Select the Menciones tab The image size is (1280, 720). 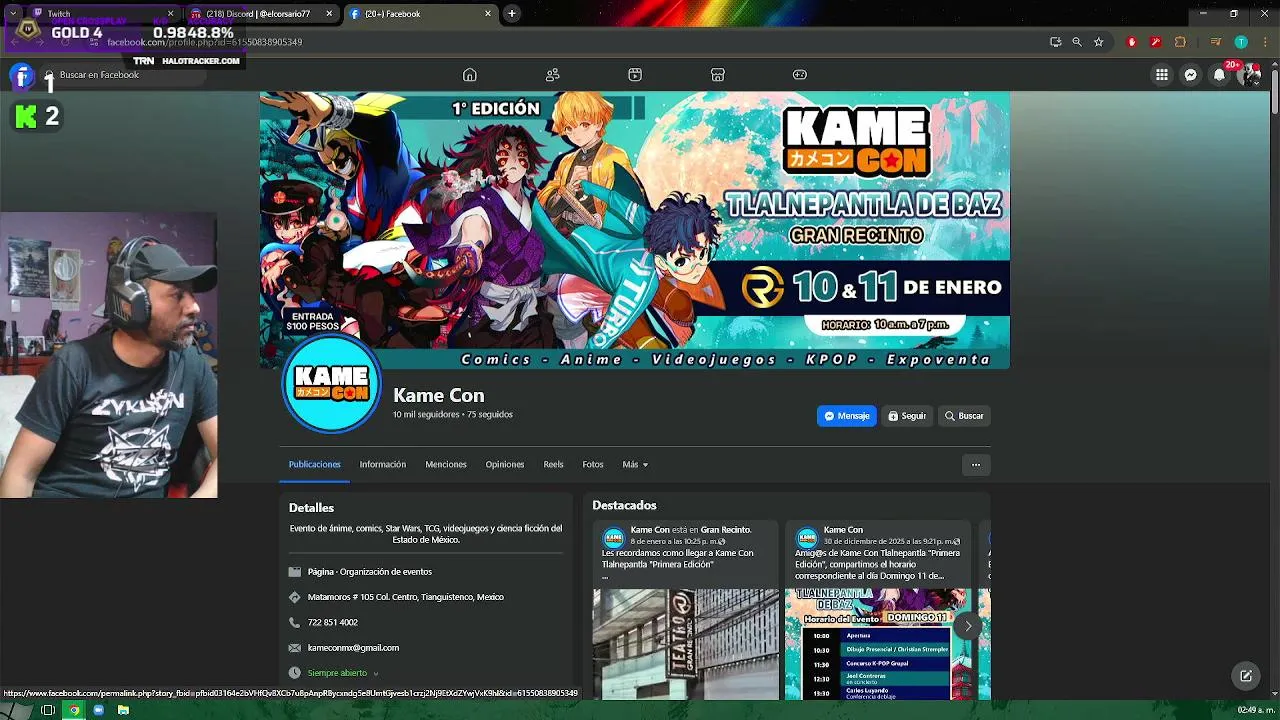pyautogui.click(x=446, y=464)
